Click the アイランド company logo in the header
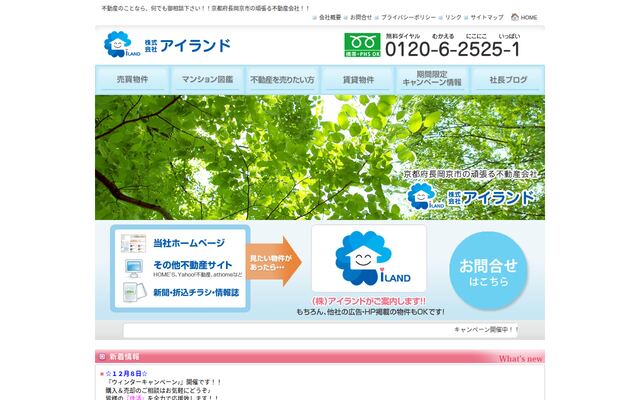This screenshot has width=640, height=400. 167,44
